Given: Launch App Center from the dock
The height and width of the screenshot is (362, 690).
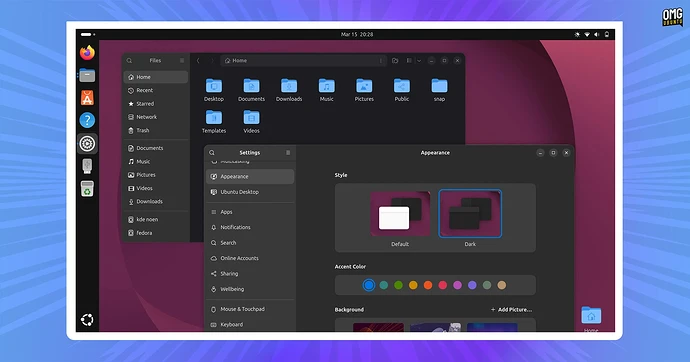Looking at the screenshot, I should click(87, 98).
